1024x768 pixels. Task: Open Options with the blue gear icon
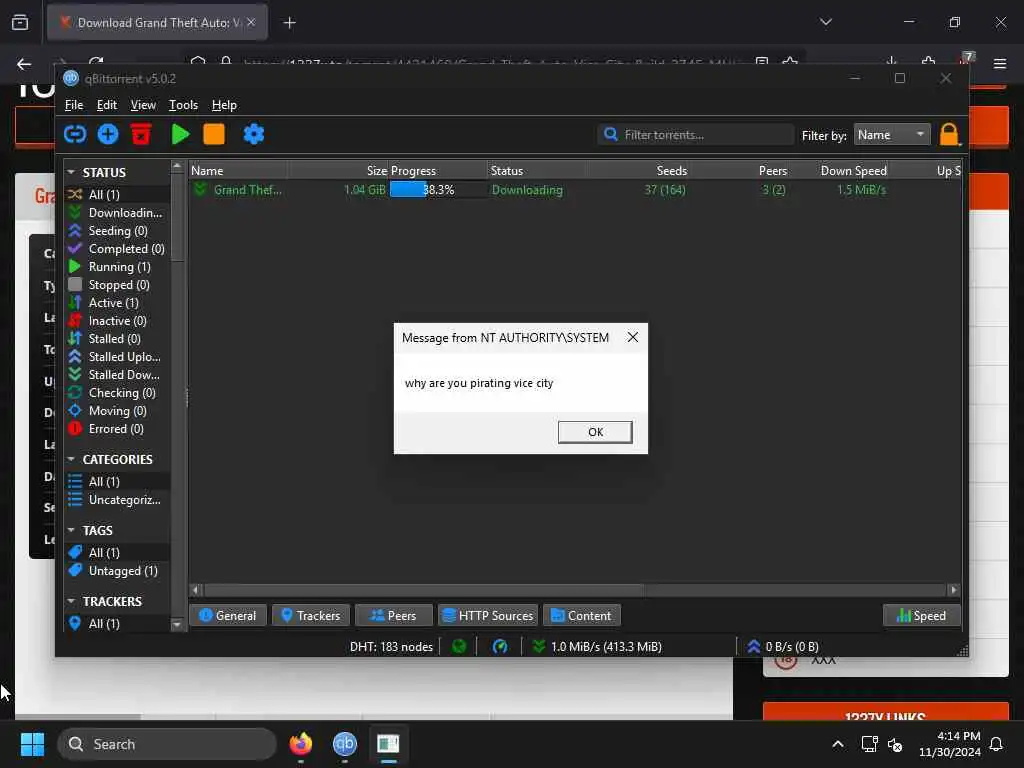point(253,135)
